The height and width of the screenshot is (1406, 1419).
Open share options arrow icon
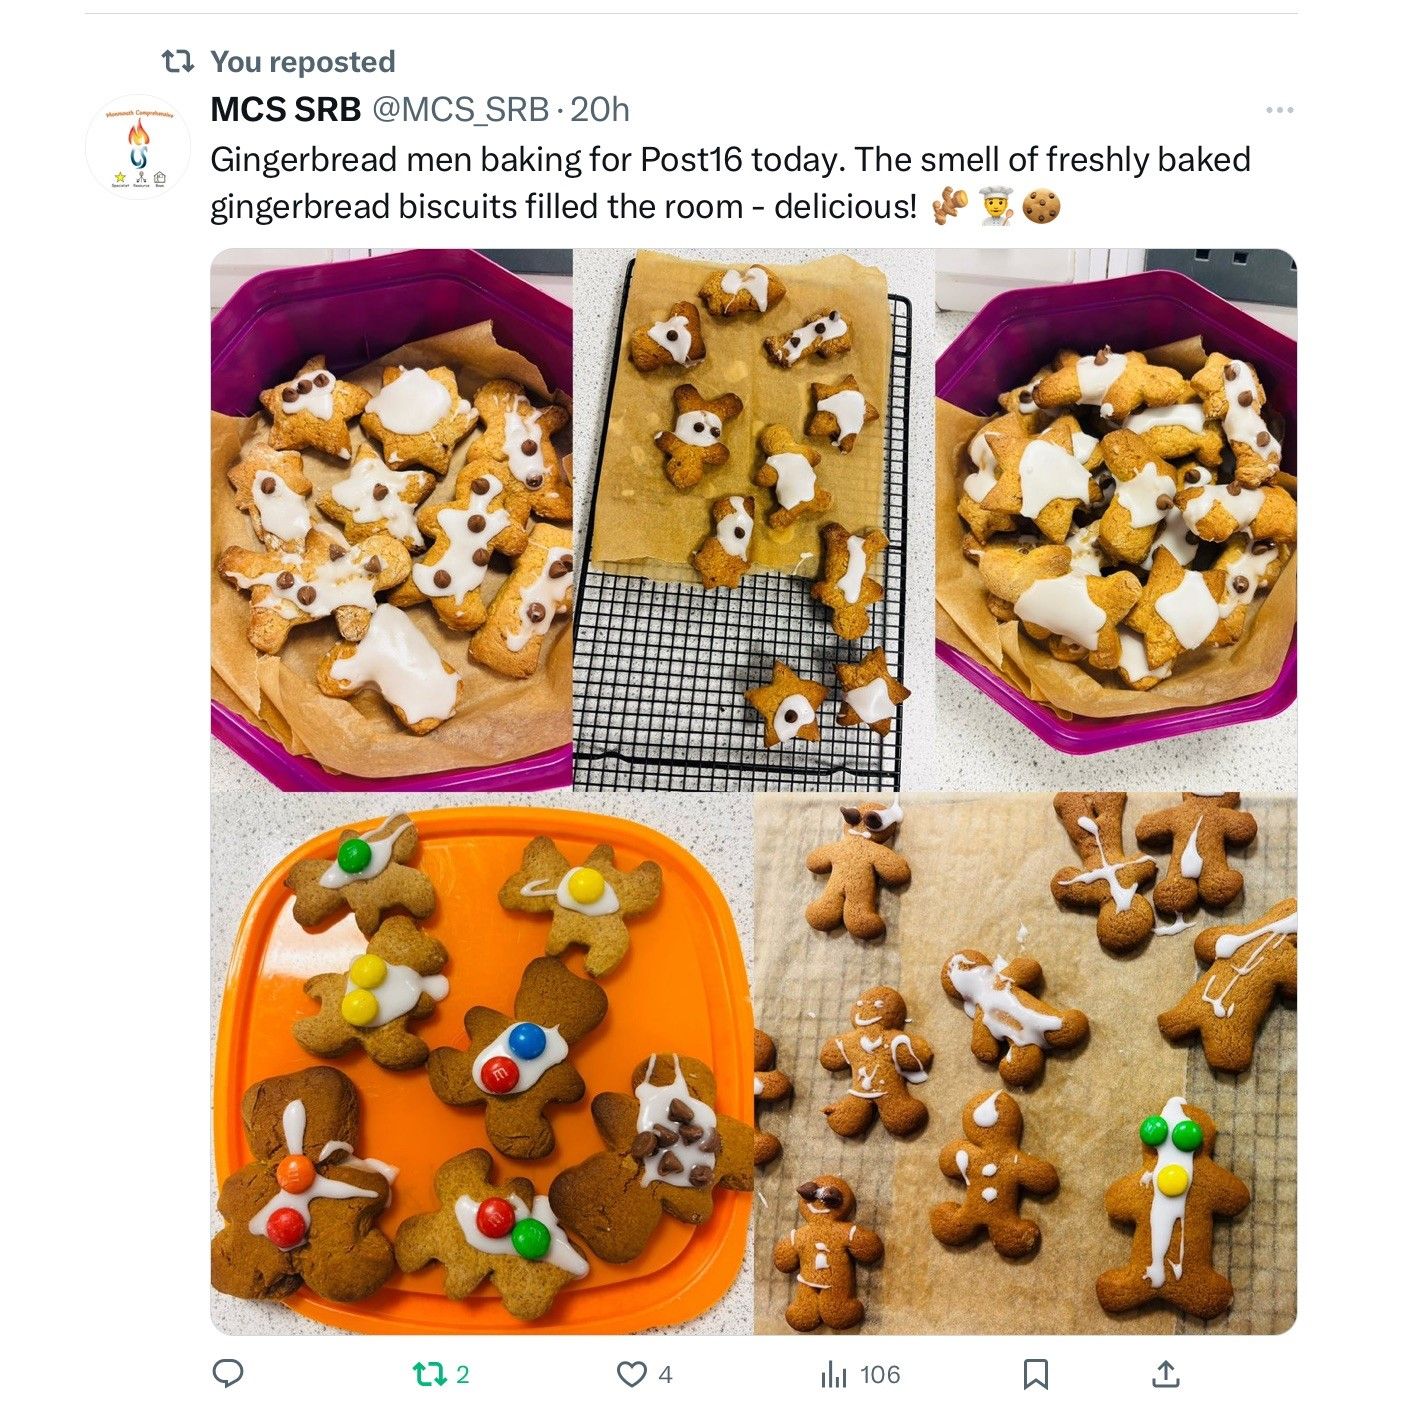1165,1374
